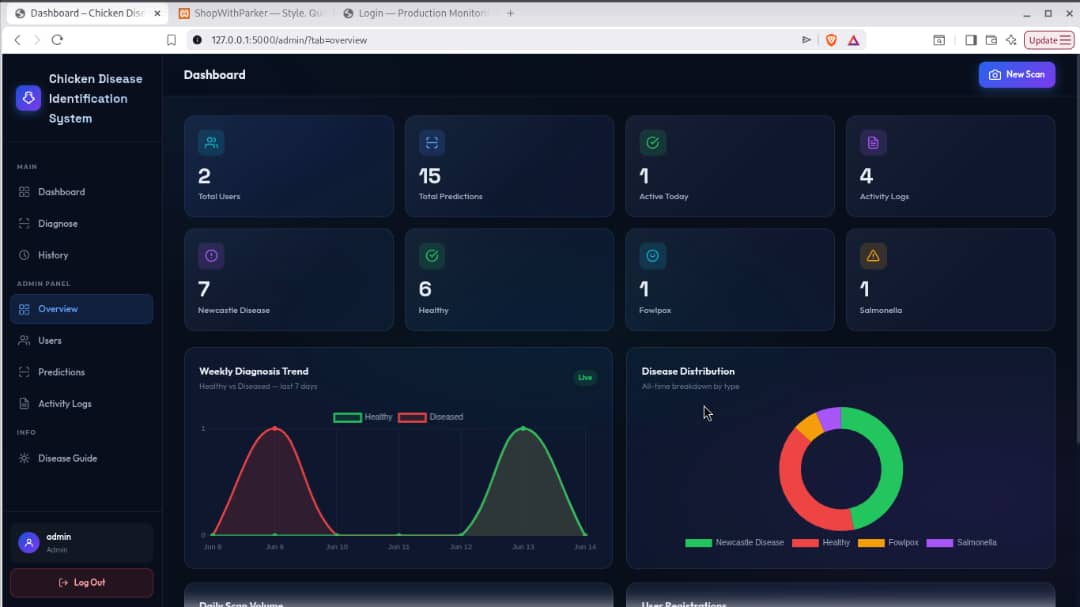Click the Fowlpox smiley icon
The width and height of the screenshot is (1080, 607).
pyautogui.click(x=652, y=256)
